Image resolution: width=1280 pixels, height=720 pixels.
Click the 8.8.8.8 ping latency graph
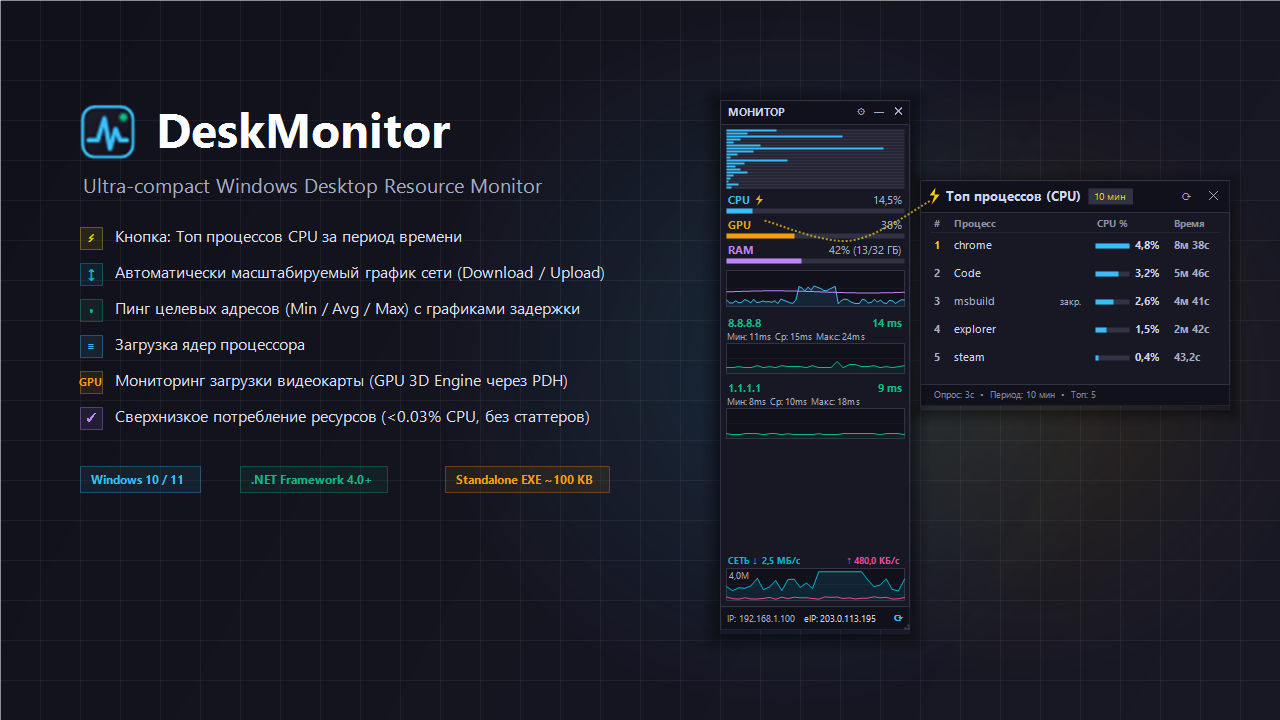tap(815, 358)
